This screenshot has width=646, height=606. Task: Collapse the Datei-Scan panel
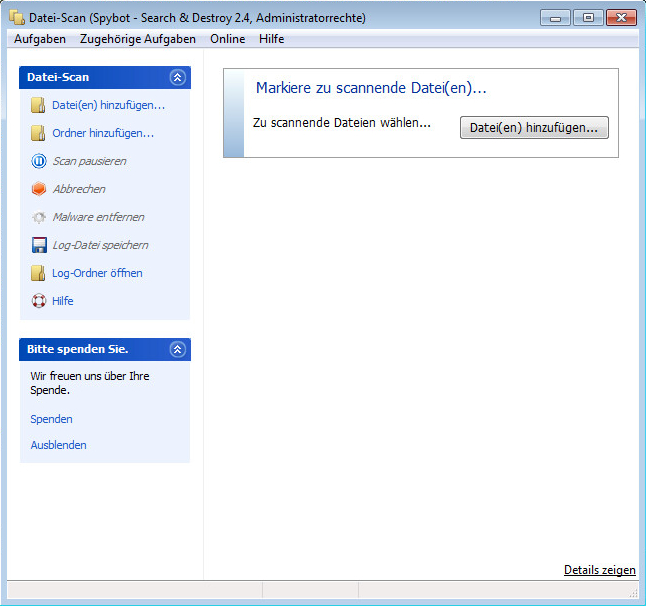178,77
